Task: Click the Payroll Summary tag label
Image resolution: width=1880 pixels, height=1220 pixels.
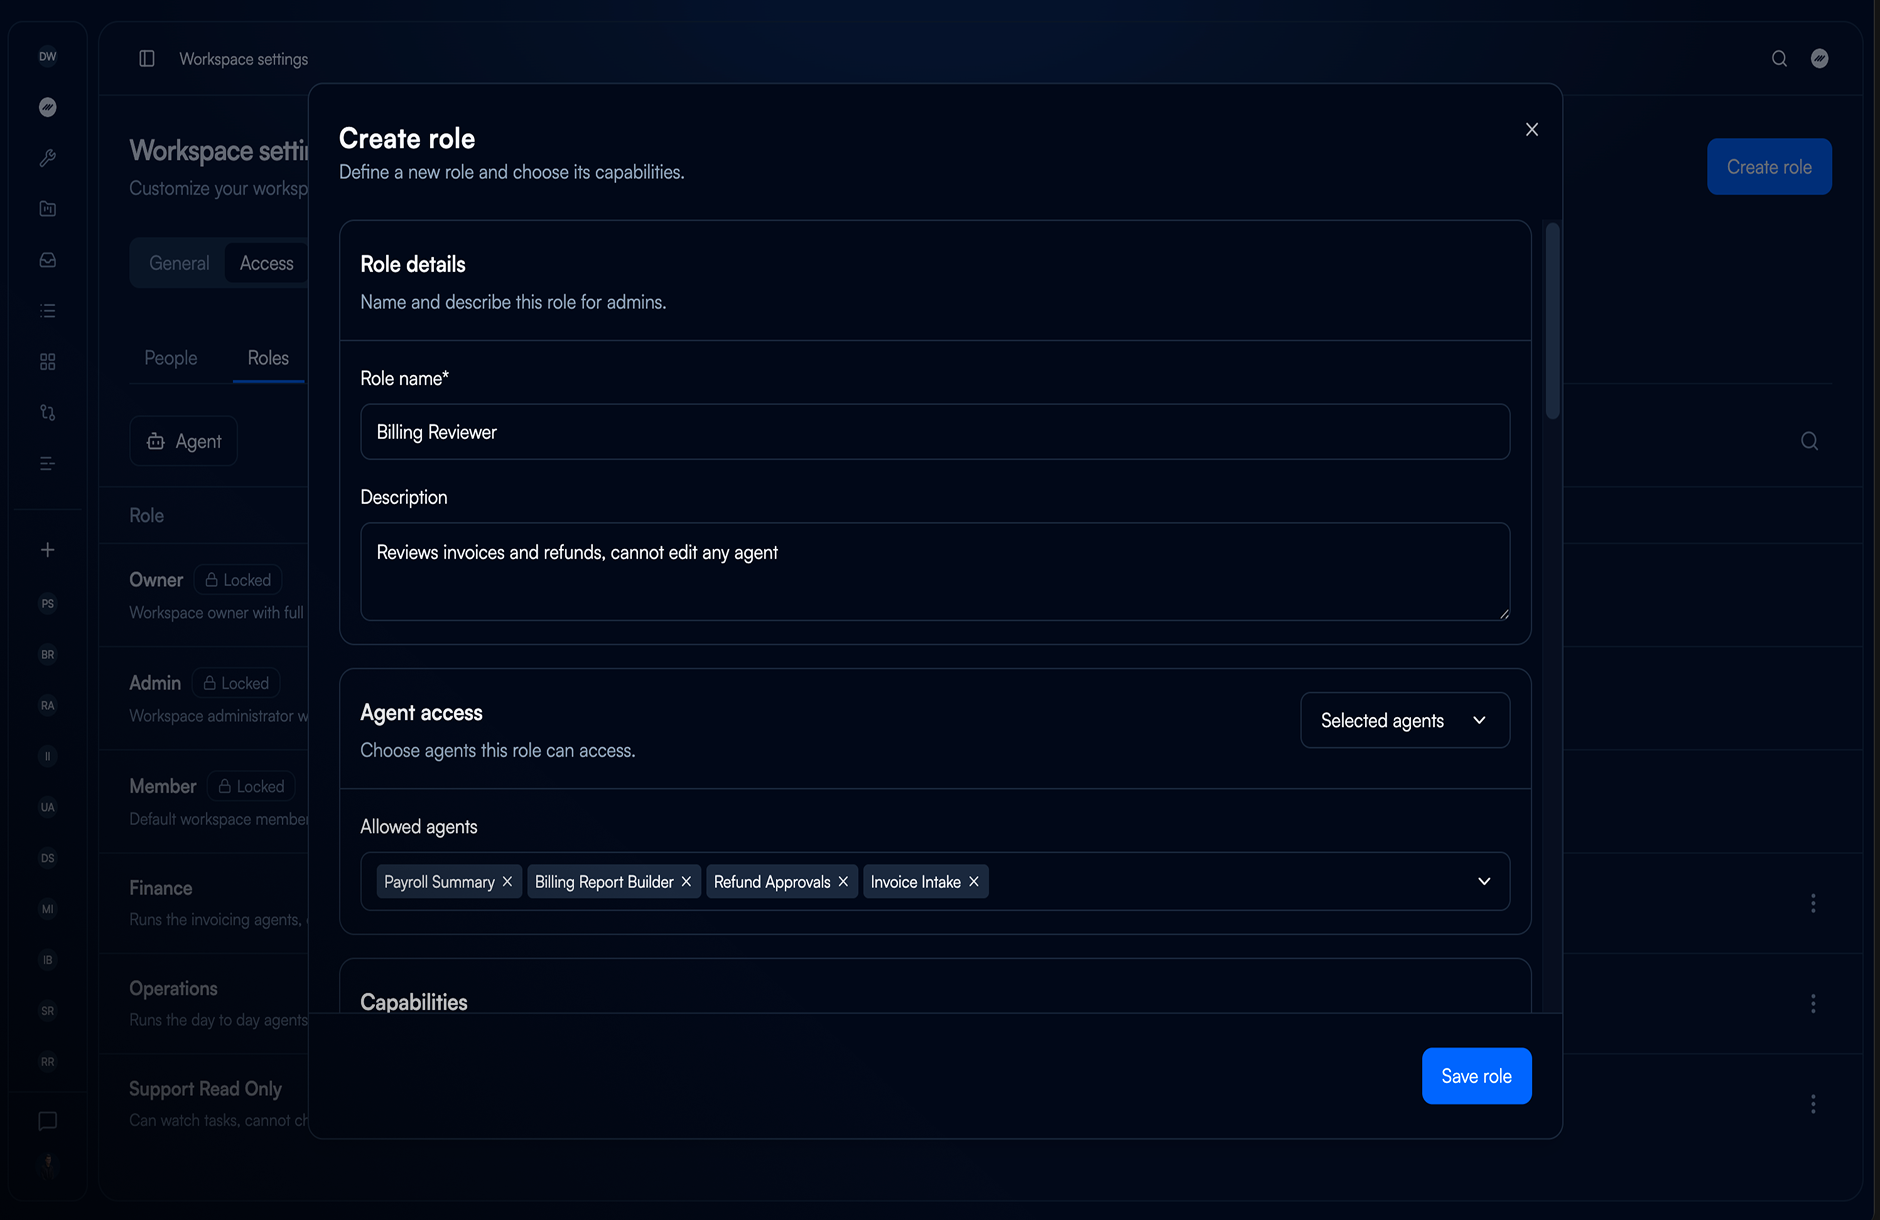Action: pos(439,882)
